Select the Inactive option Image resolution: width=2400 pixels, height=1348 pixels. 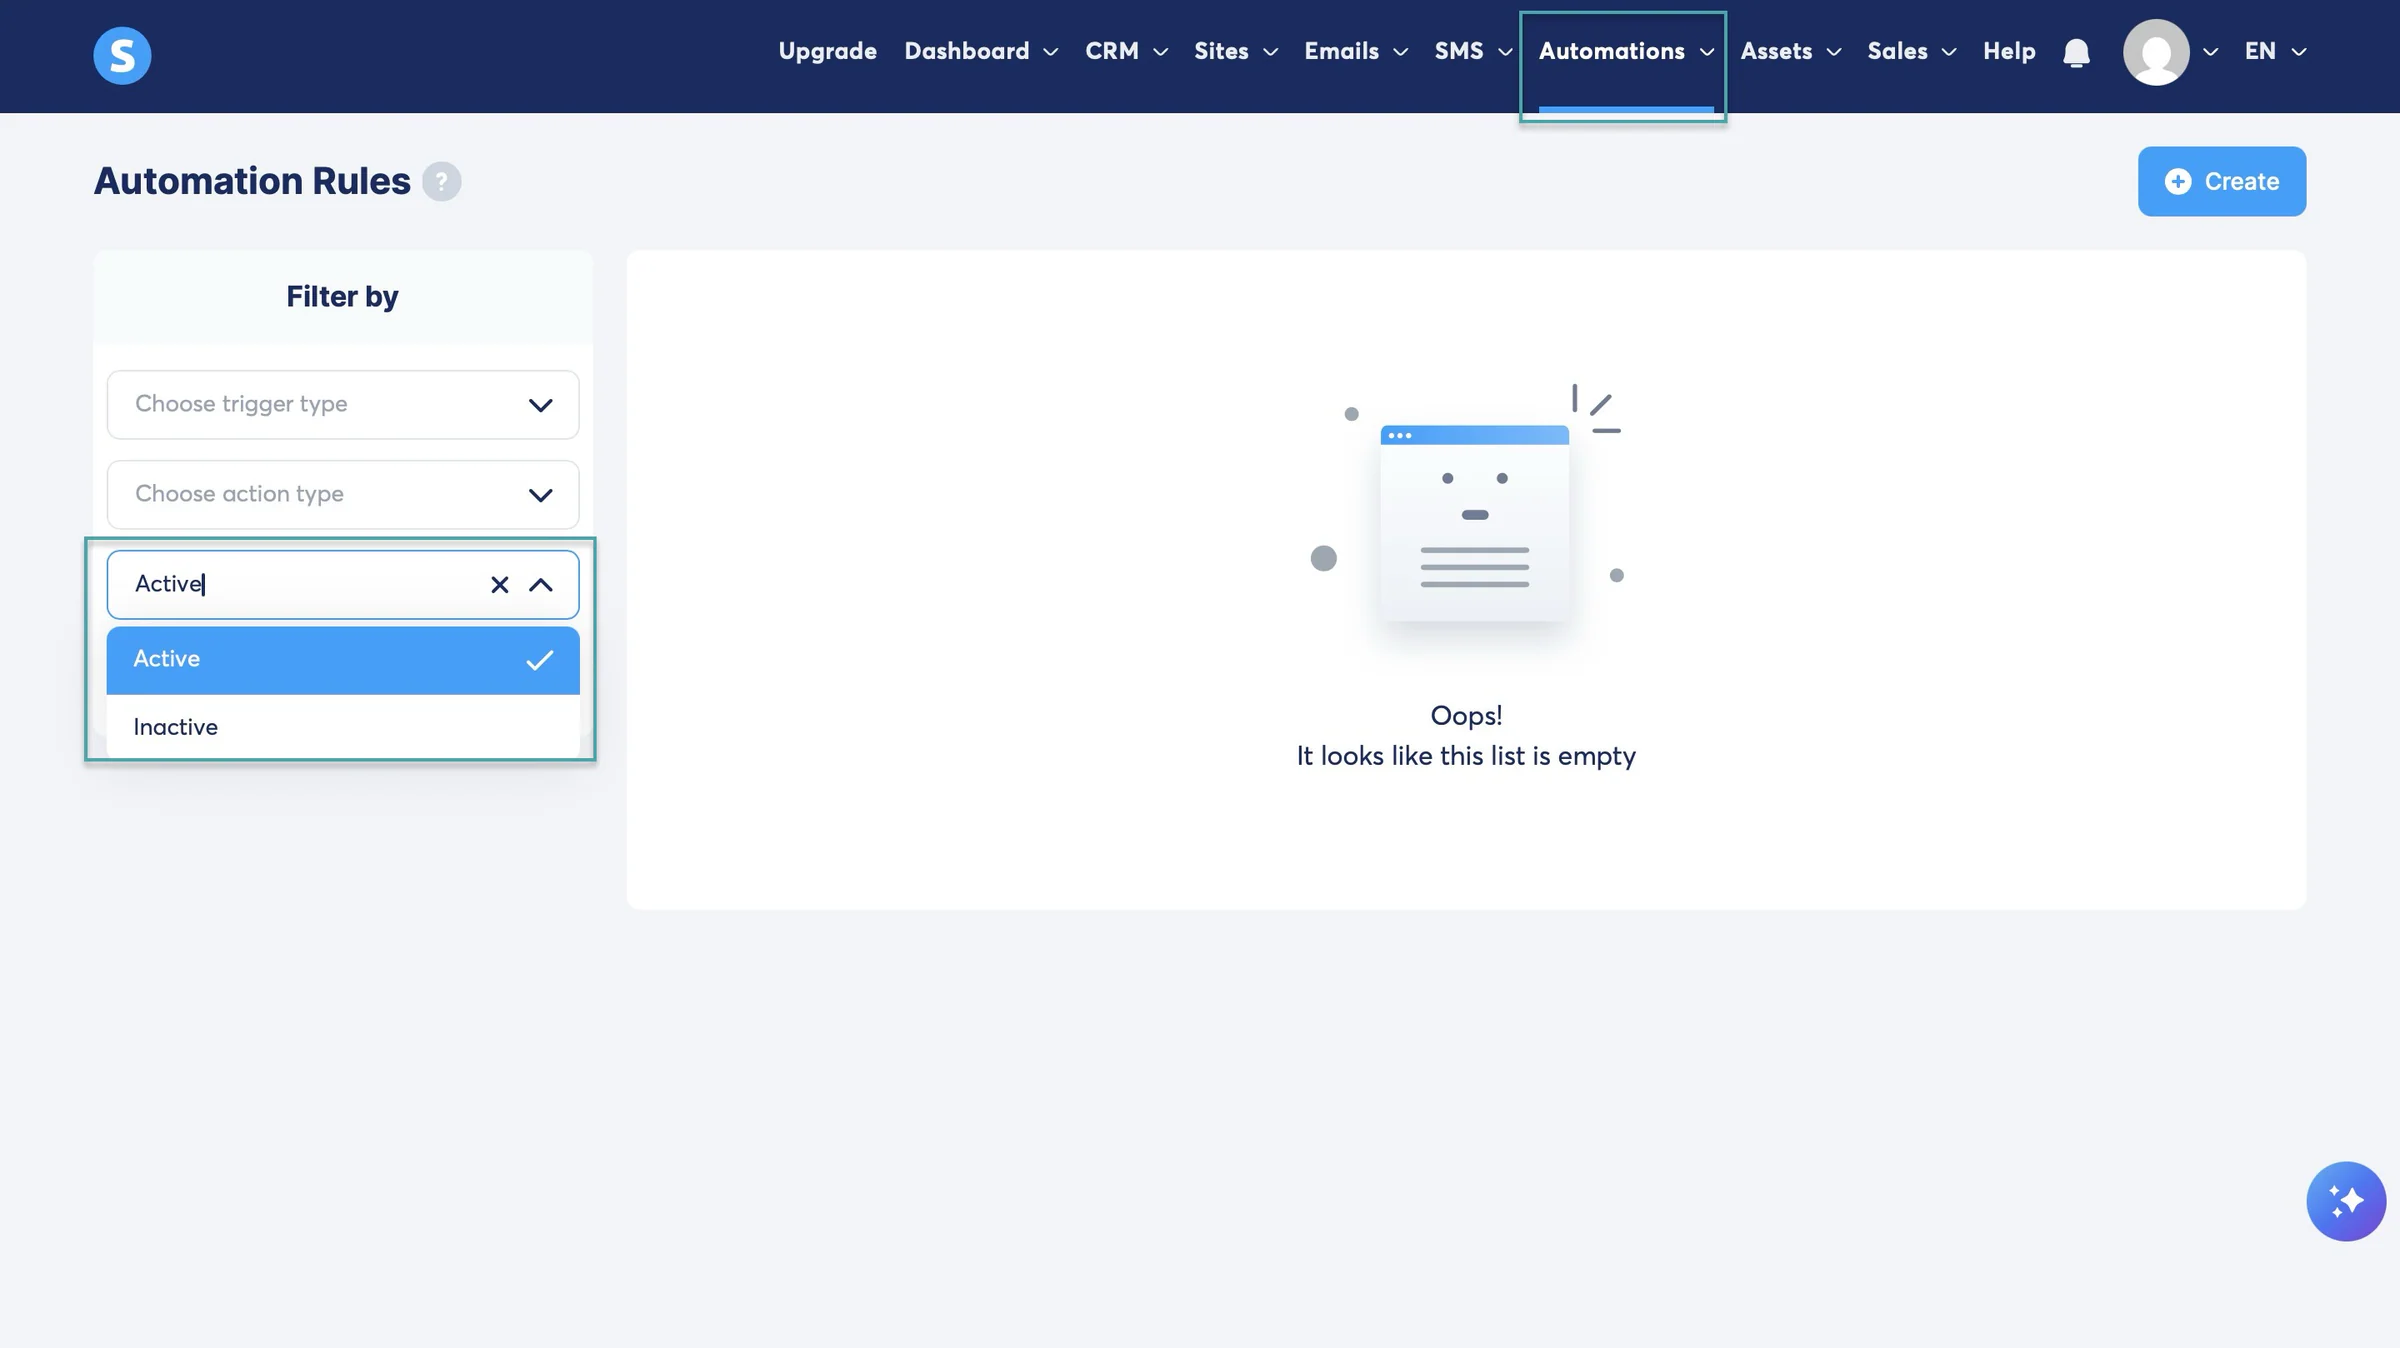[343, 727]
